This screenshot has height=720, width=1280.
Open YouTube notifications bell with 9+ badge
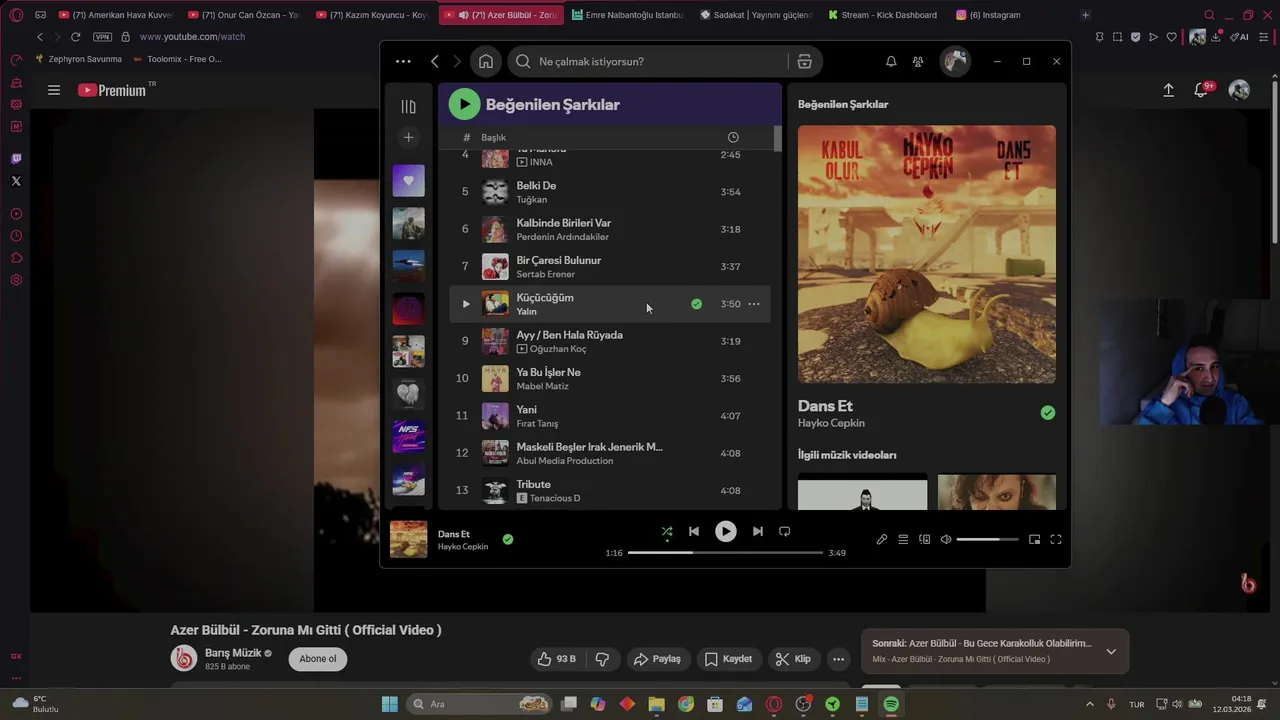pyautogui.click(x=1202, y=90)
